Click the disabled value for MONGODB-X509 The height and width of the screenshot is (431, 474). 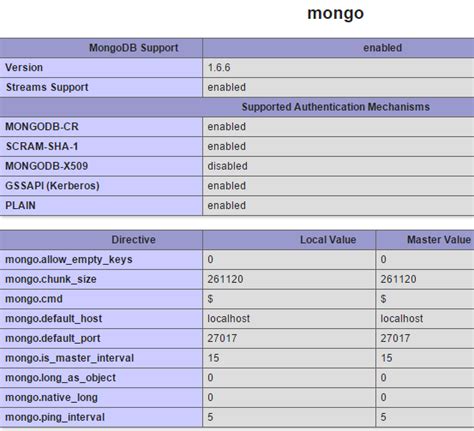point(228,166)
